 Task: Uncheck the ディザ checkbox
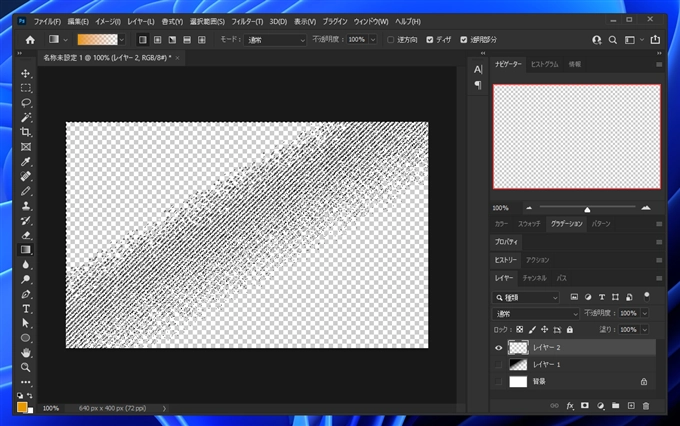pyautogui.click(x=430, y=40)
